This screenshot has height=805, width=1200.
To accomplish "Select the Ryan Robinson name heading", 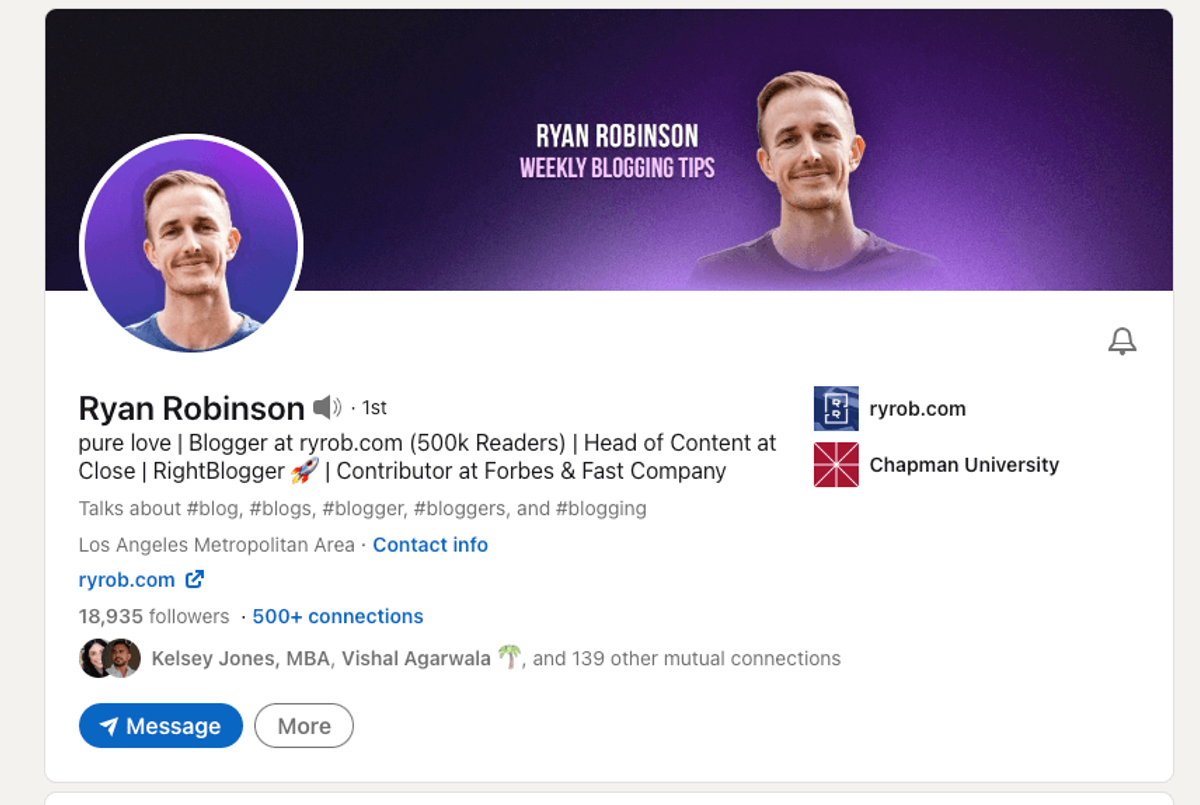I will pyautogui.click(x=192, y=408).
